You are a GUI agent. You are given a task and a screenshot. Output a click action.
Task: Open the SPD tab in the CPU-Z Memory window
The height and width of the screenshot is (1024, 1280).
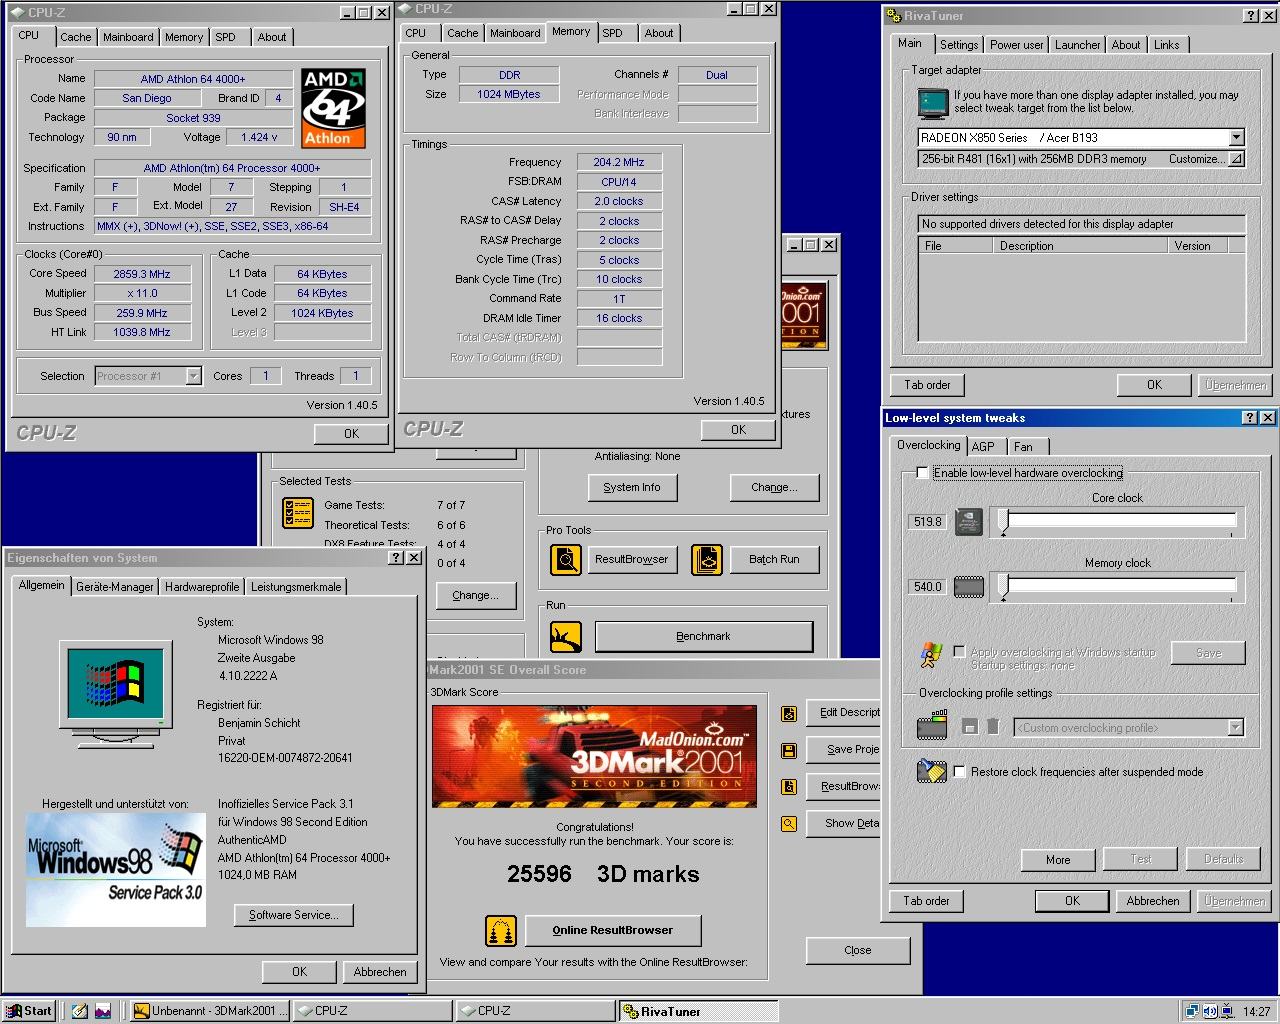[612, 33]
